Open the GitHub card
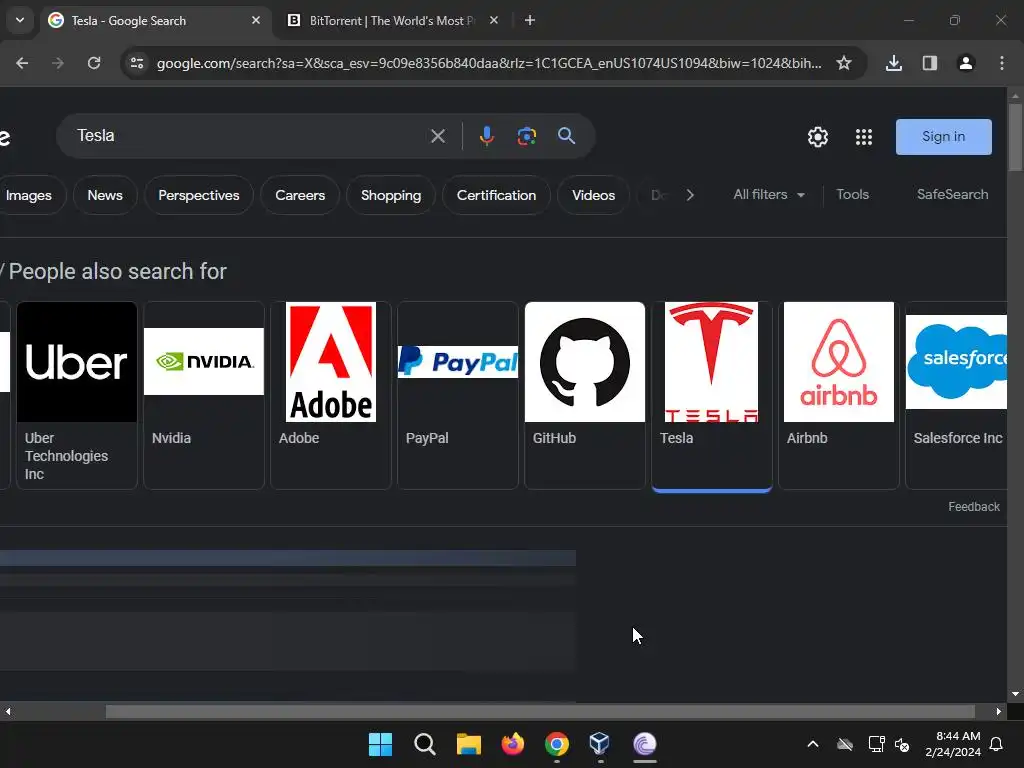 584,395
